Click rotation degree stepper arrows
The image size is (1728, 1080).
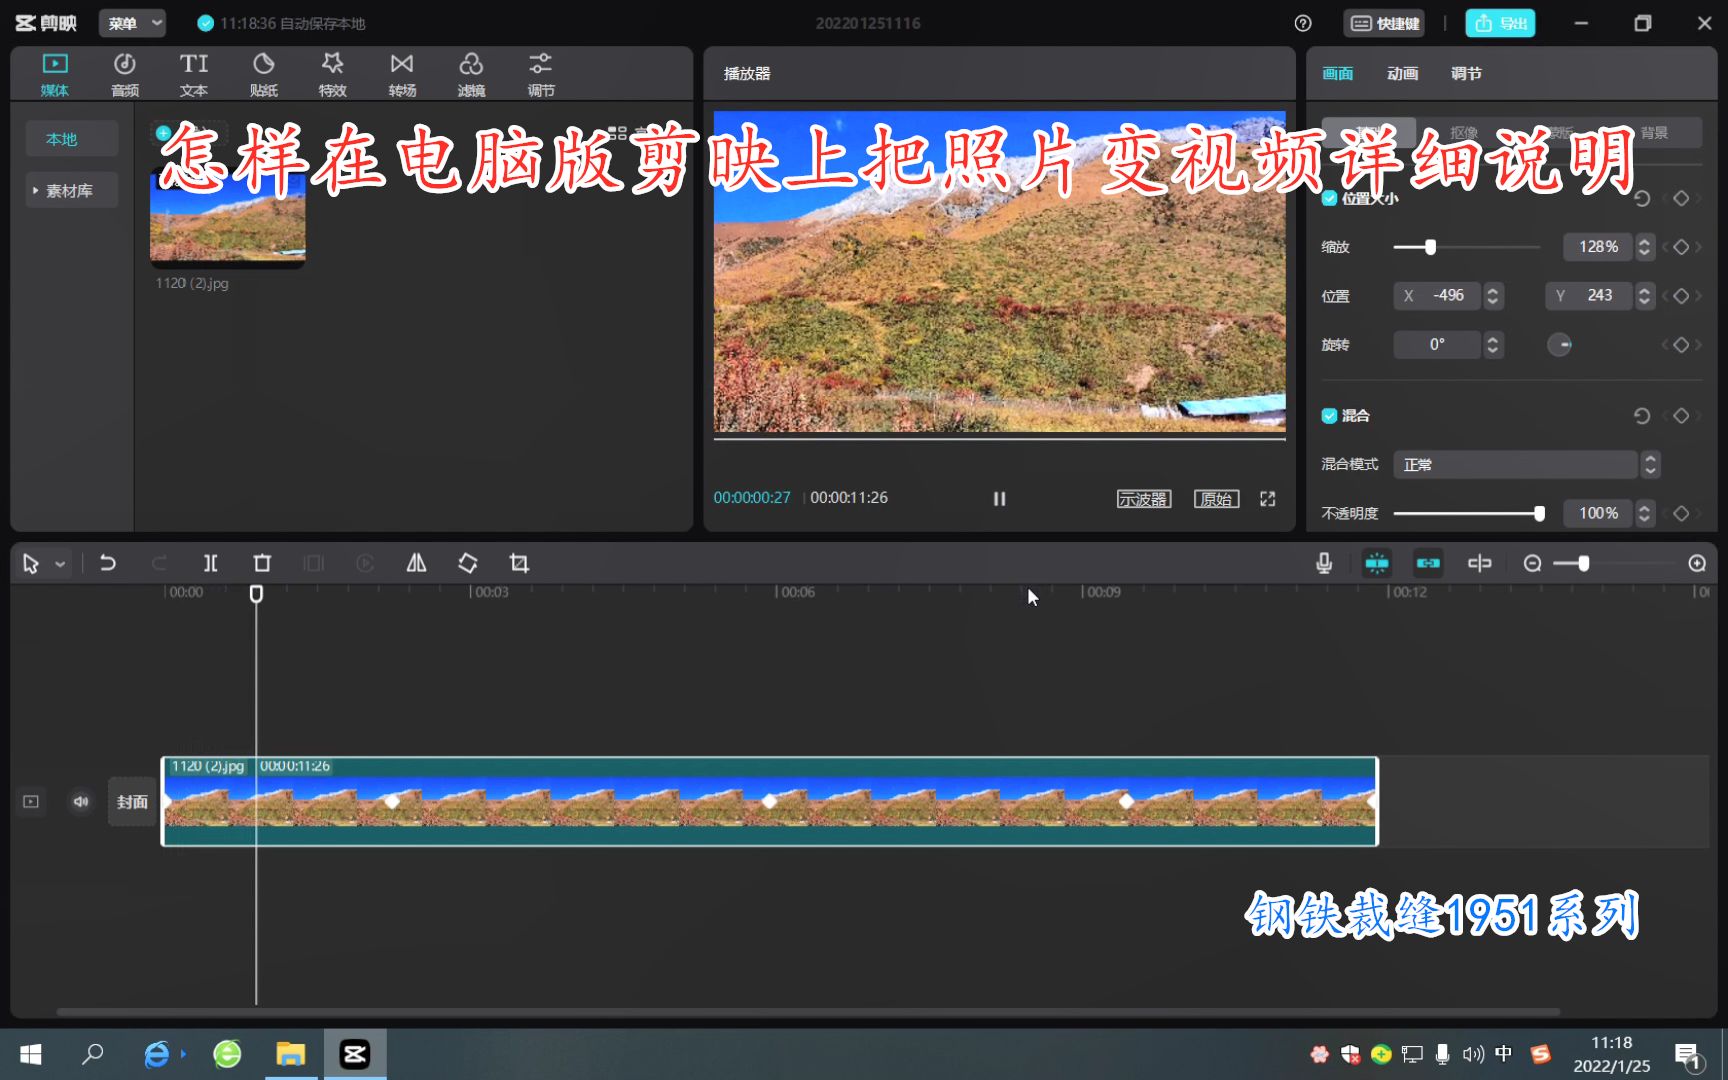[x=1493, y=345]
